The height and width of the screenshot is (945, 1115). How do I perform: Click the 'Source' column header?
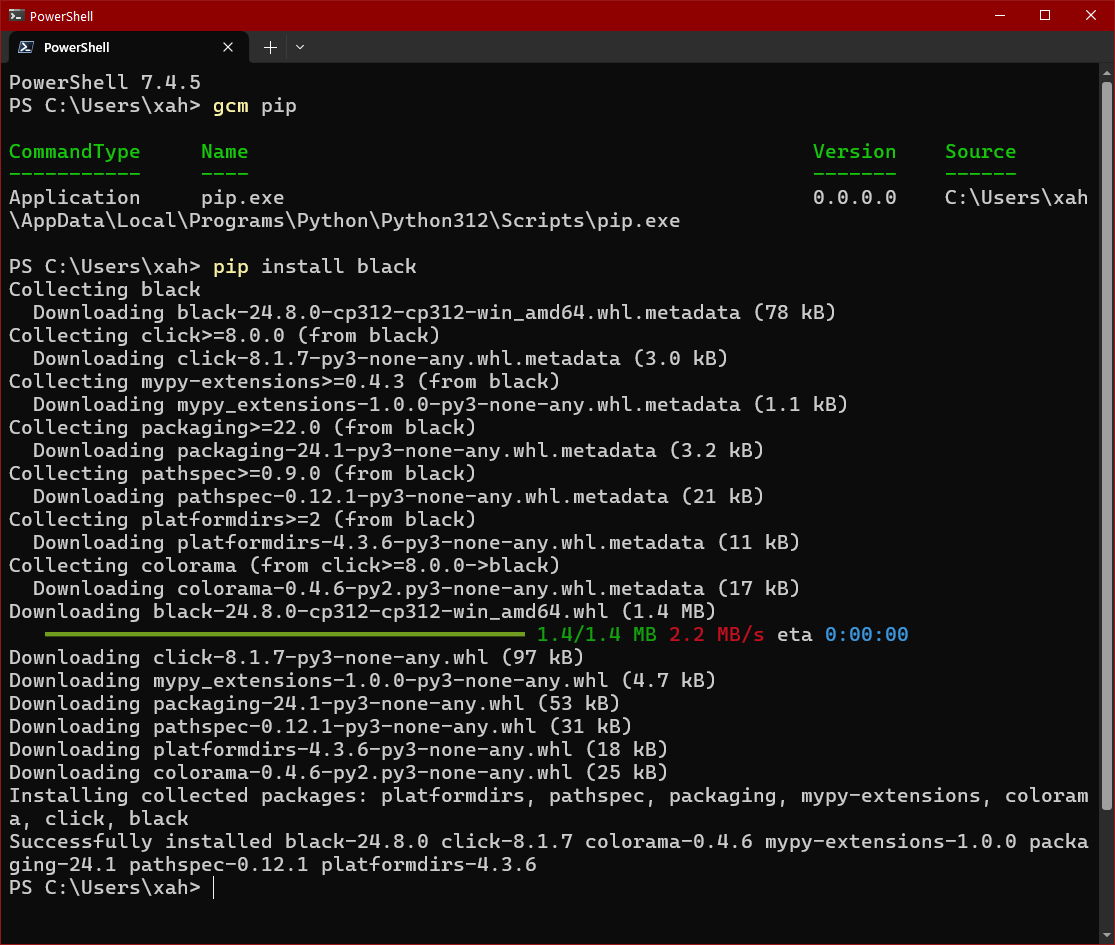pos(980,151)
